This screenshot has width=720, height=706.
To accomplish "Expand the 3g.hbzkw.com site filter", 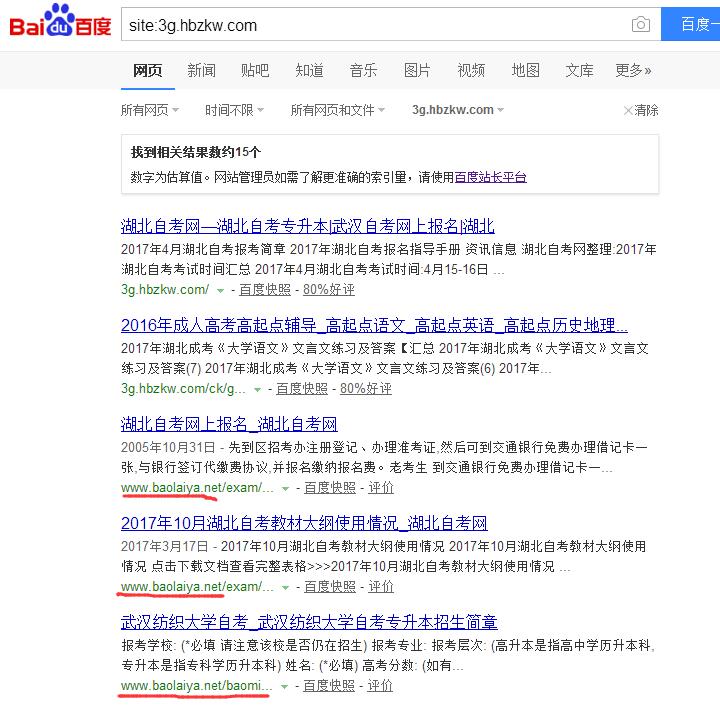I will pos(458,110).
